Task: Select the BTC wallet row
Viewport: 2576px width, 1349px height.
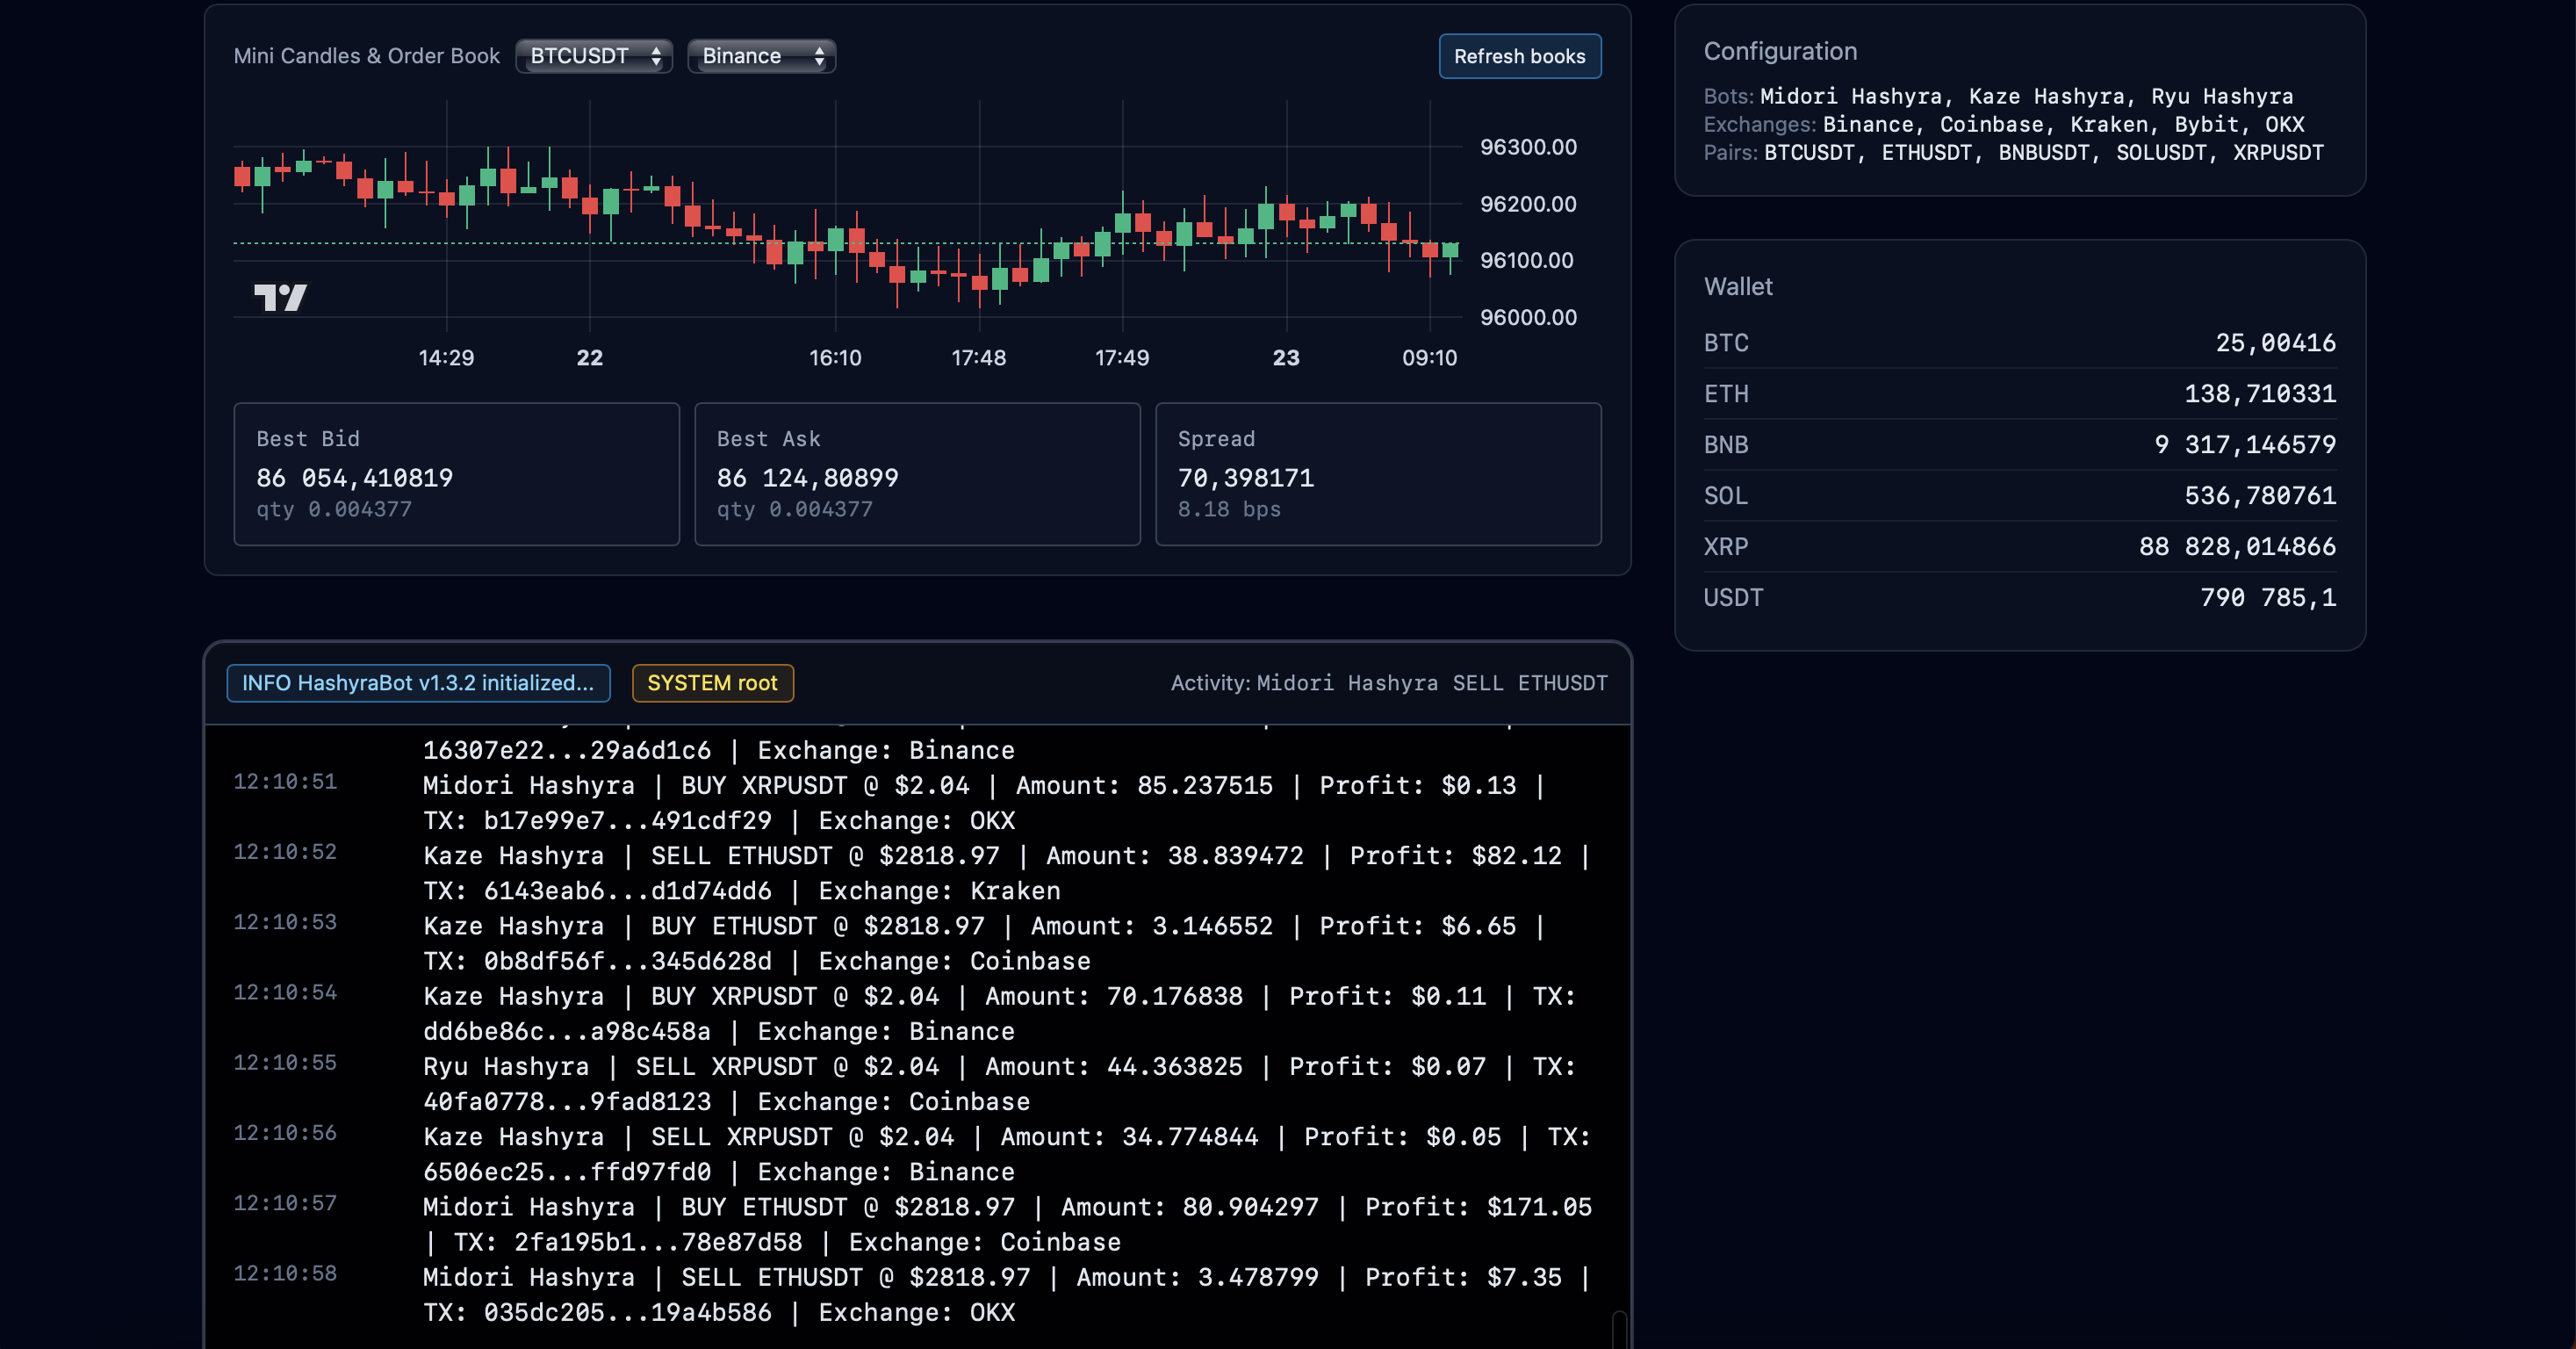Action: click(x=2019, y=343)
